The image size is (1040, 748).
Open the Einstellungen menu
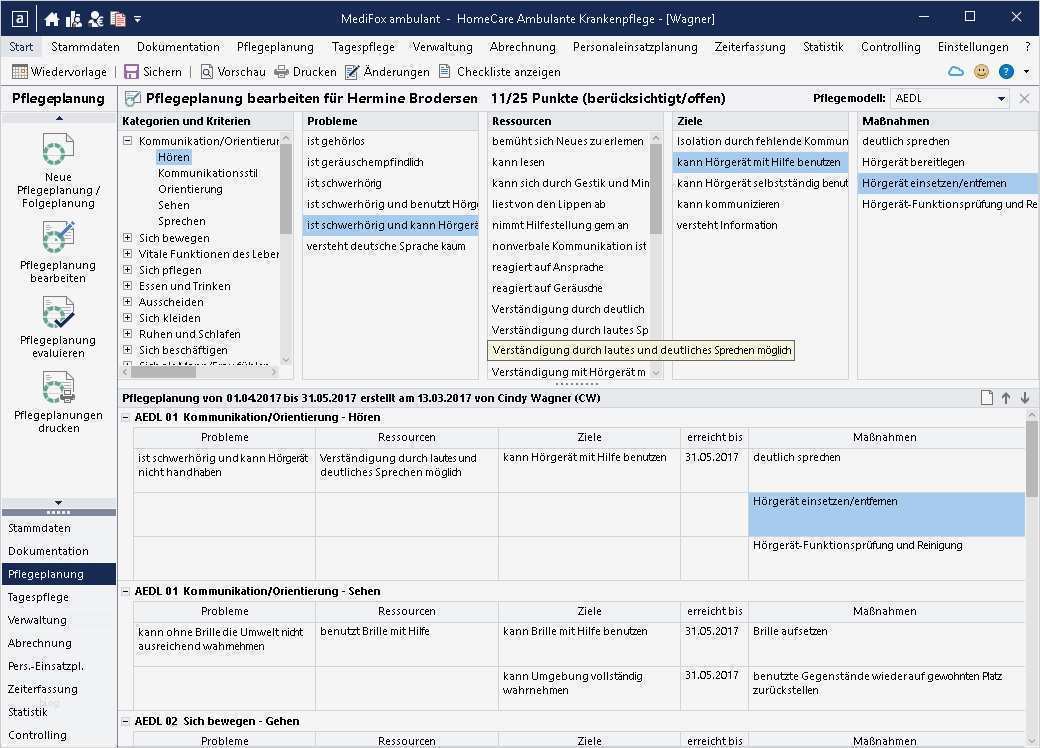[972, 47]
